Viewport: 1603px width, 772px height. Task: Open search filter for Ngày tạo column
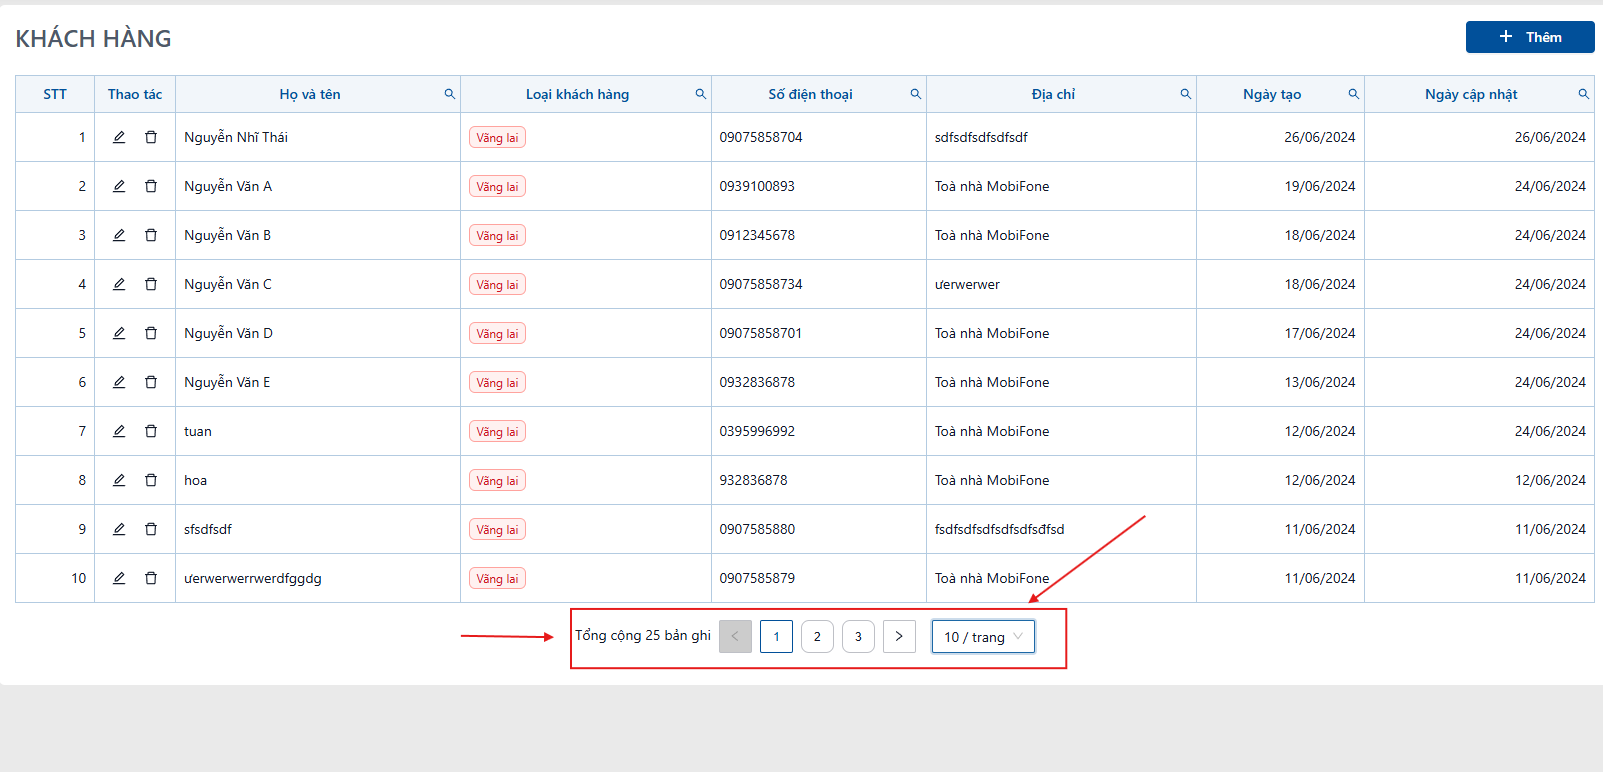point(1354,94)
